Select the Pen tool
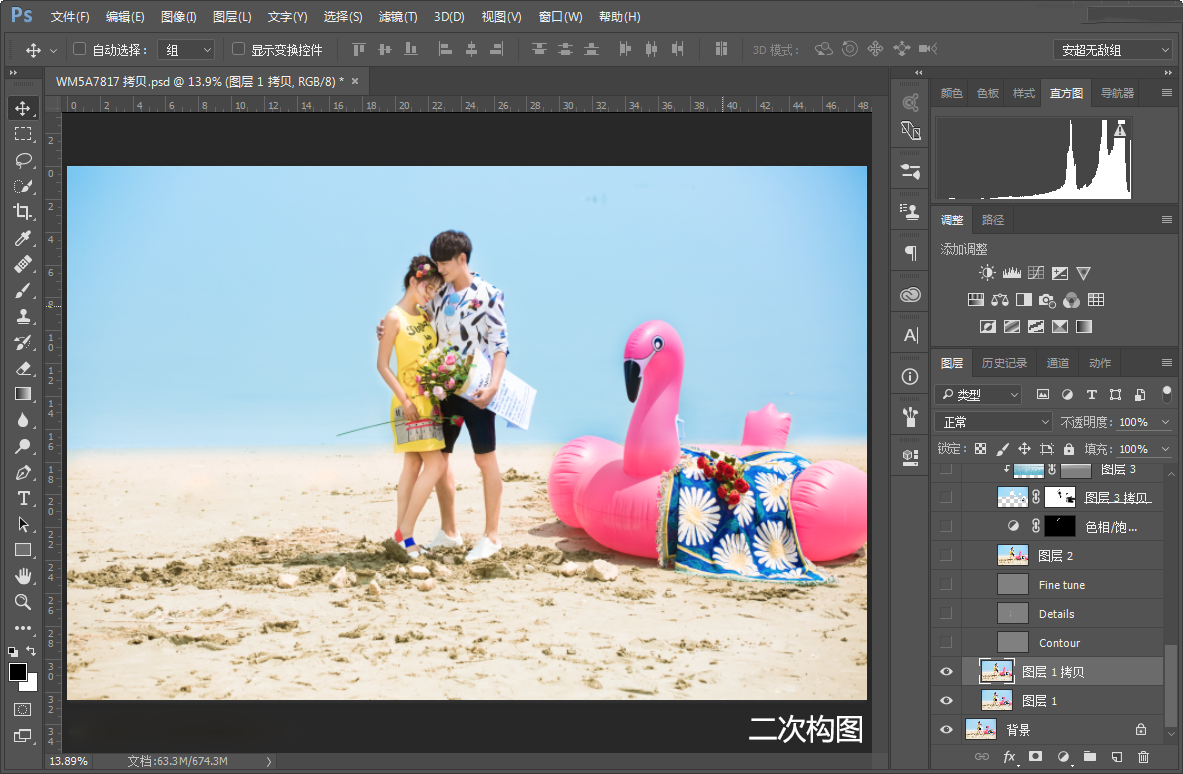 (x=23, y=472)
